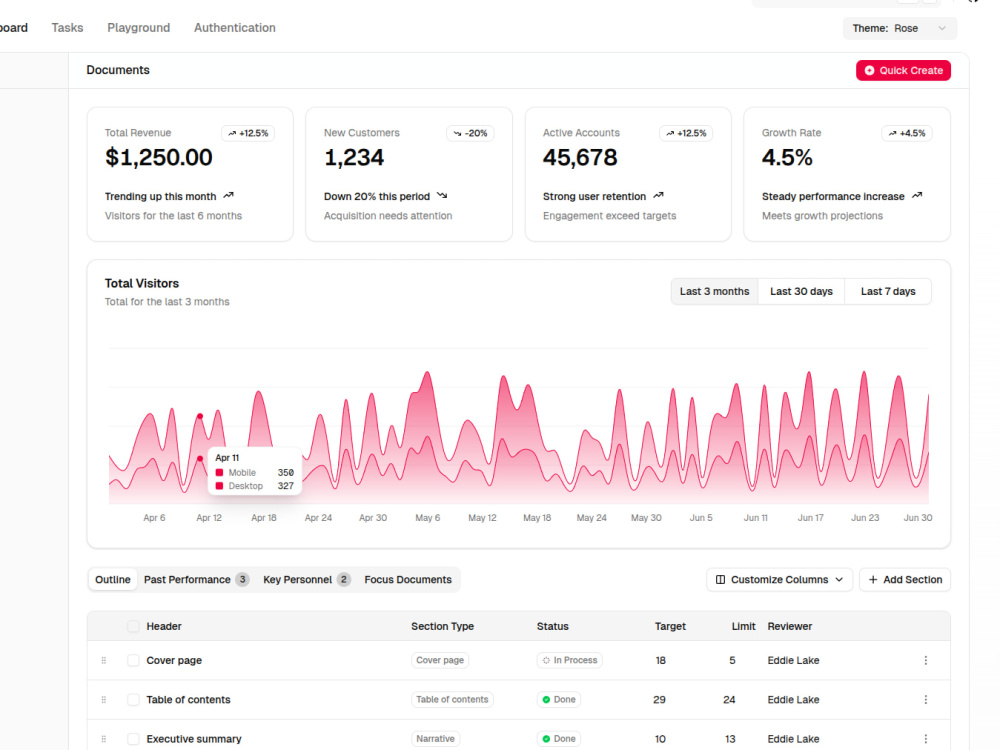Open the Theme Rose dropdown
Image resolution: width=1000 pixels, height=750 pixels.
899,28
